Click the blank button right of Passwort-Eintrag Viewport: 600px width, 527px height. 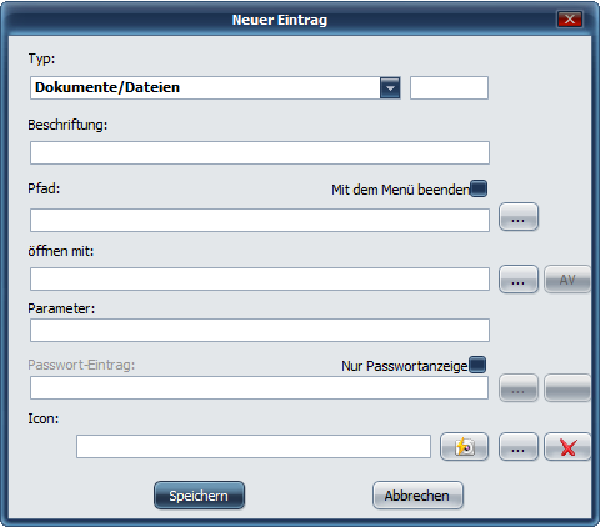[568, 388]
